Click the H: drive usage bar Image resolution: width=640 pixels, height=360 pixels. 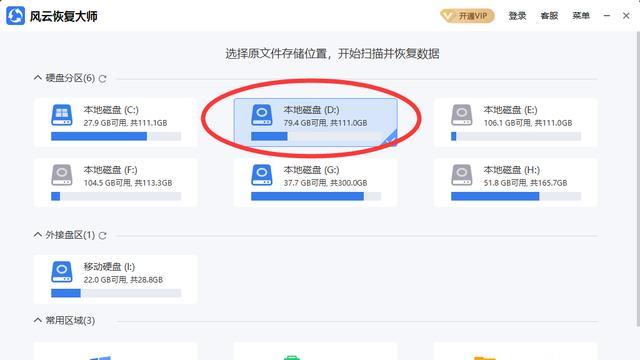tap(516, 196)
